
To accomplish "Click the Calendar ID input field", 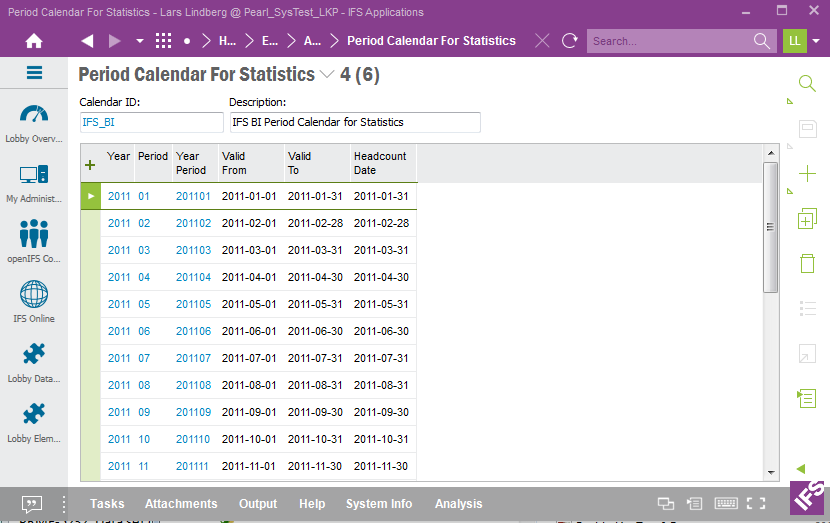I will pyautogui.click(x=151, y=122).
